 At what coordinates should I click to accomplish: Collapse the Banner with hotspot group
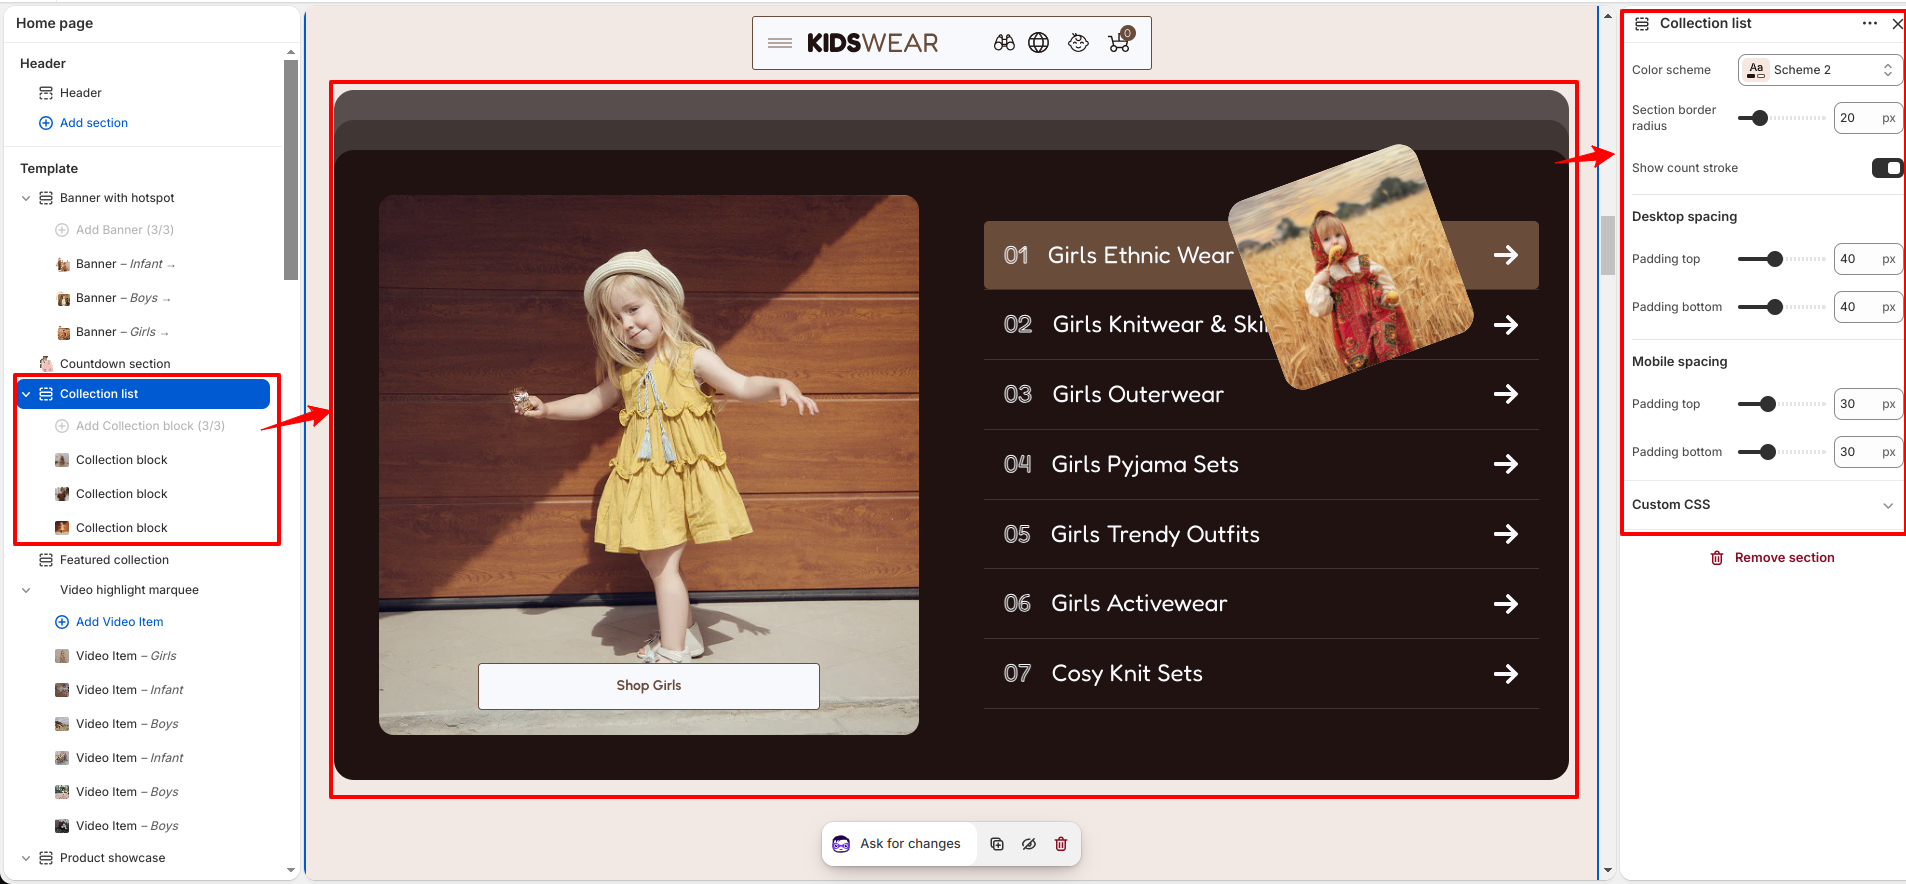tap(26, 198)
